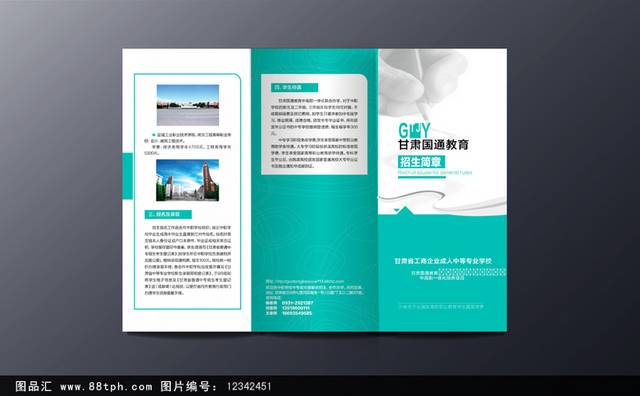Click the school name 甘肃省工商企业成人中等专业学校
The height and width of the screenshot is (396, 640).
(443, 261)
